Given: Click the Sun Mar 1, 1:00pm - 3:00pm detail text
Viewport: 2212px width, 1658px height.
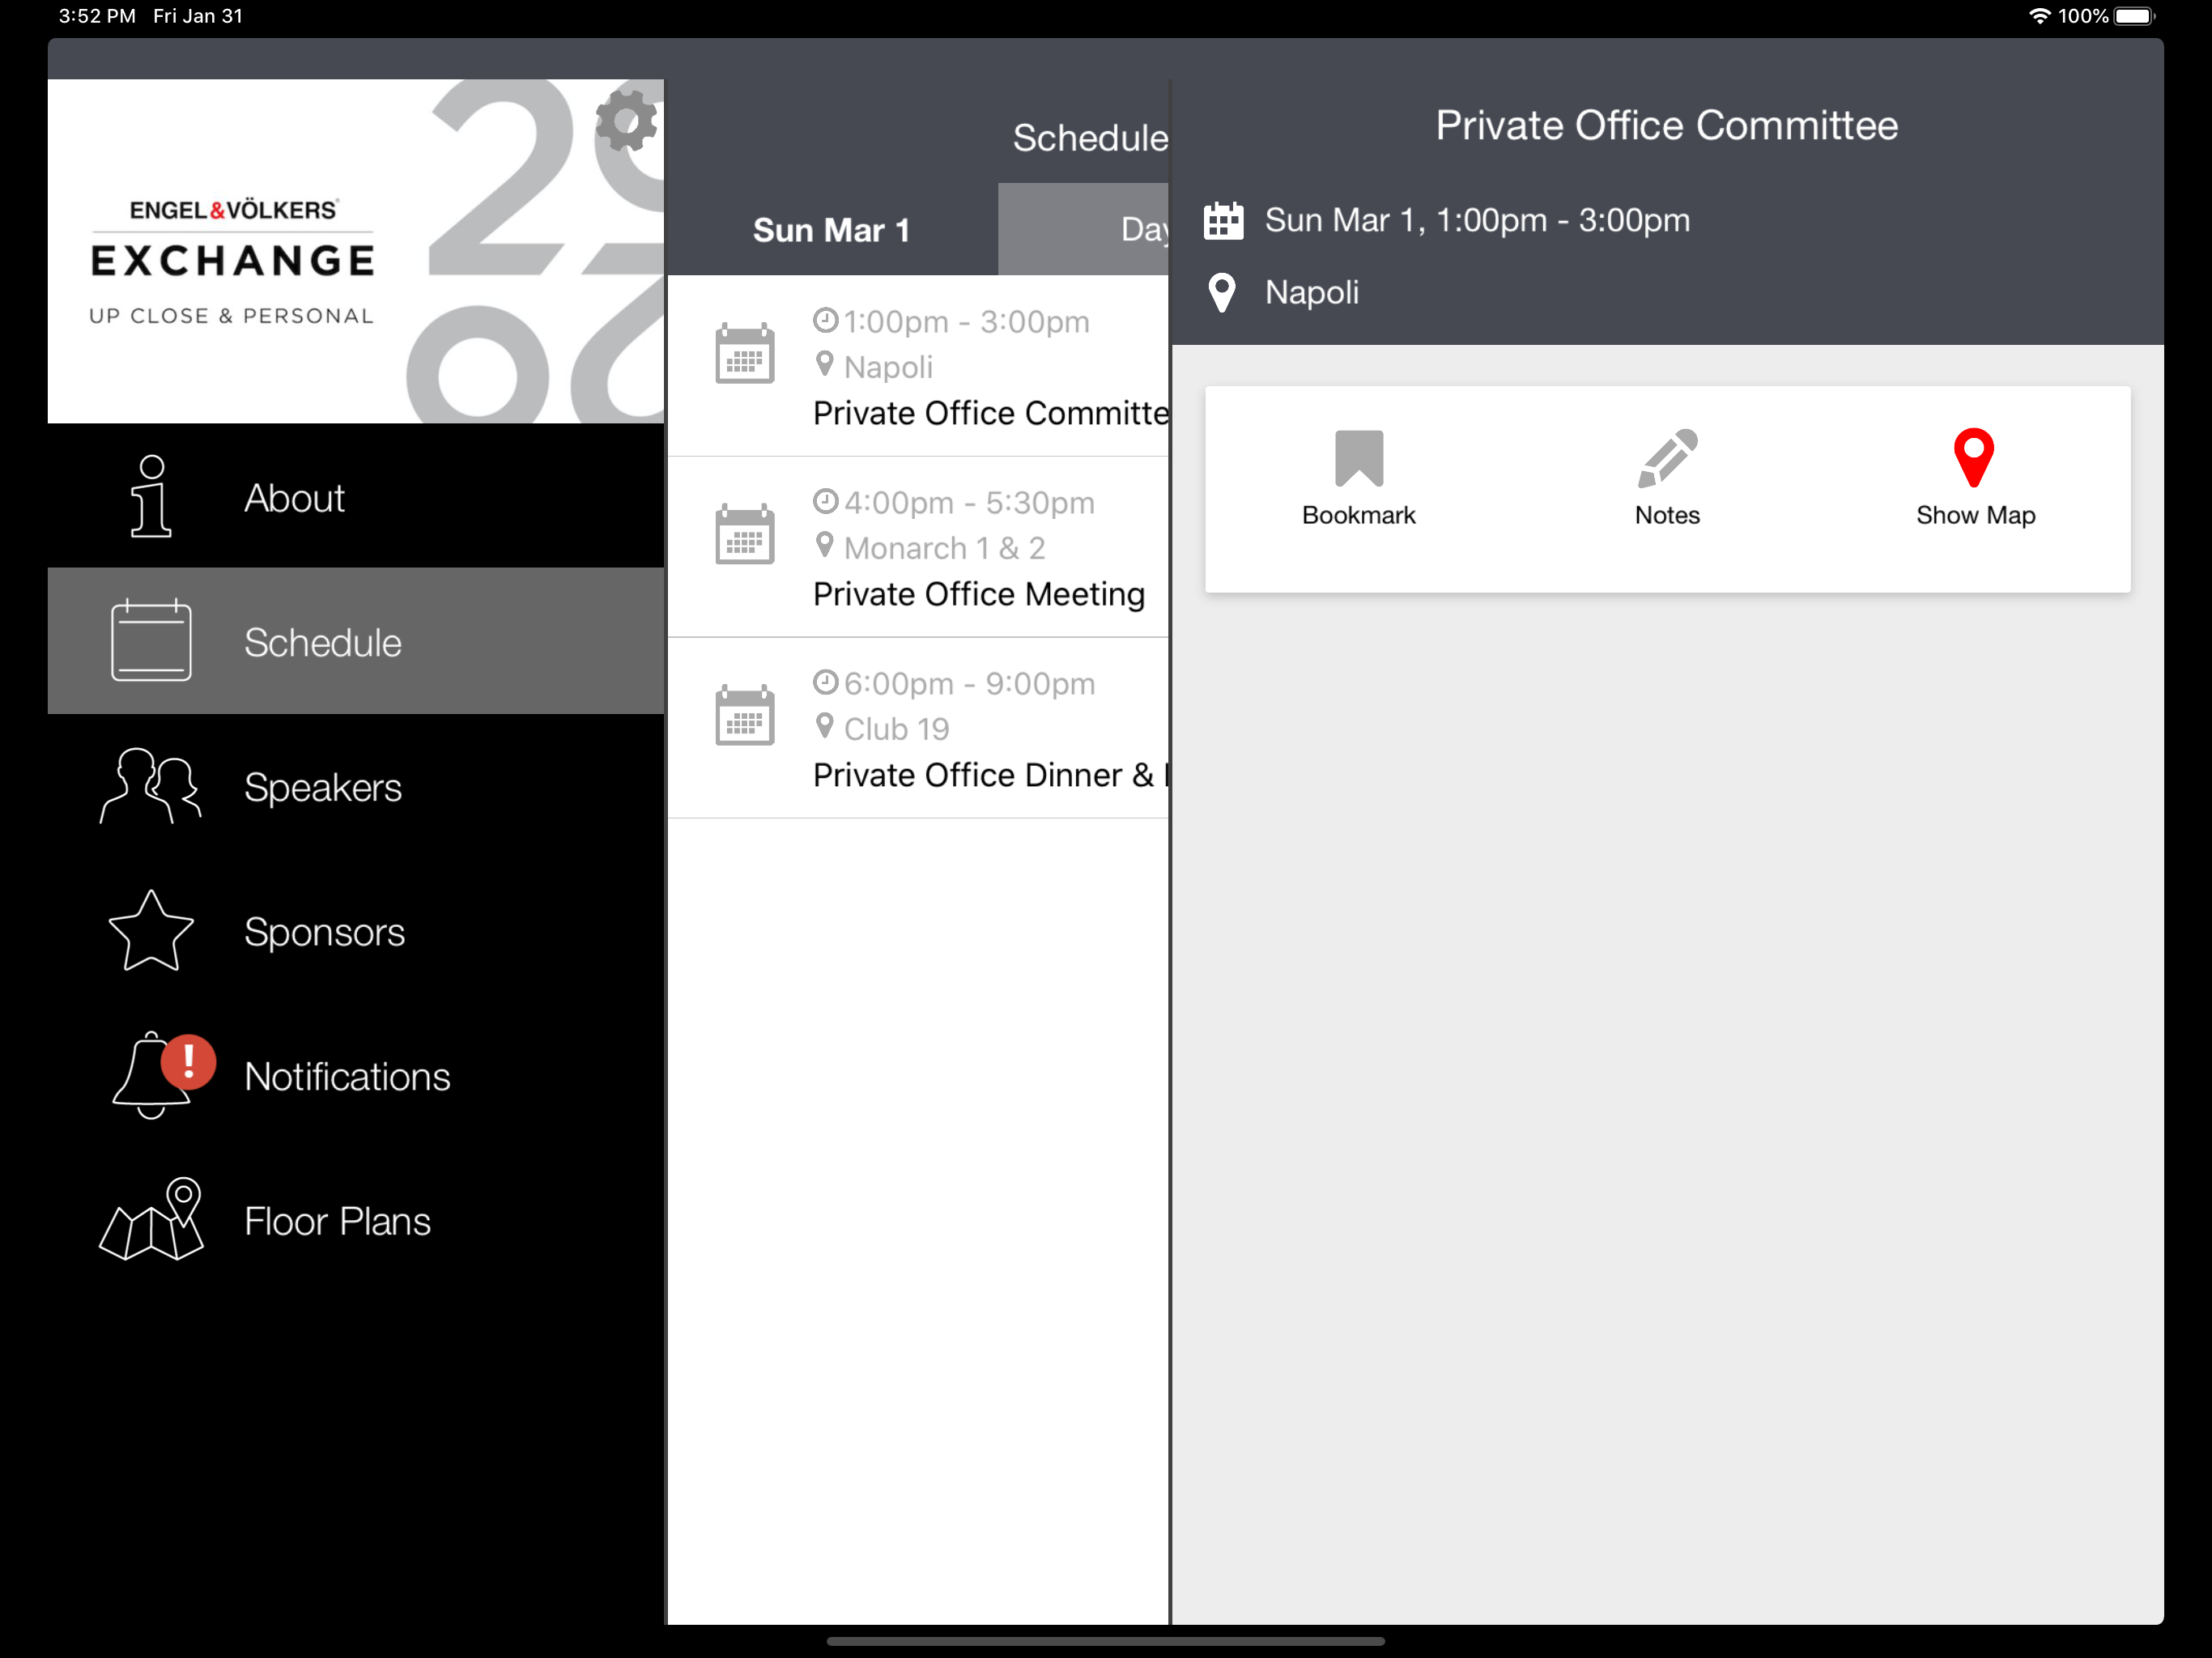Looking at the screenshot, I should pyautogui.click(x=1477, y=220).
